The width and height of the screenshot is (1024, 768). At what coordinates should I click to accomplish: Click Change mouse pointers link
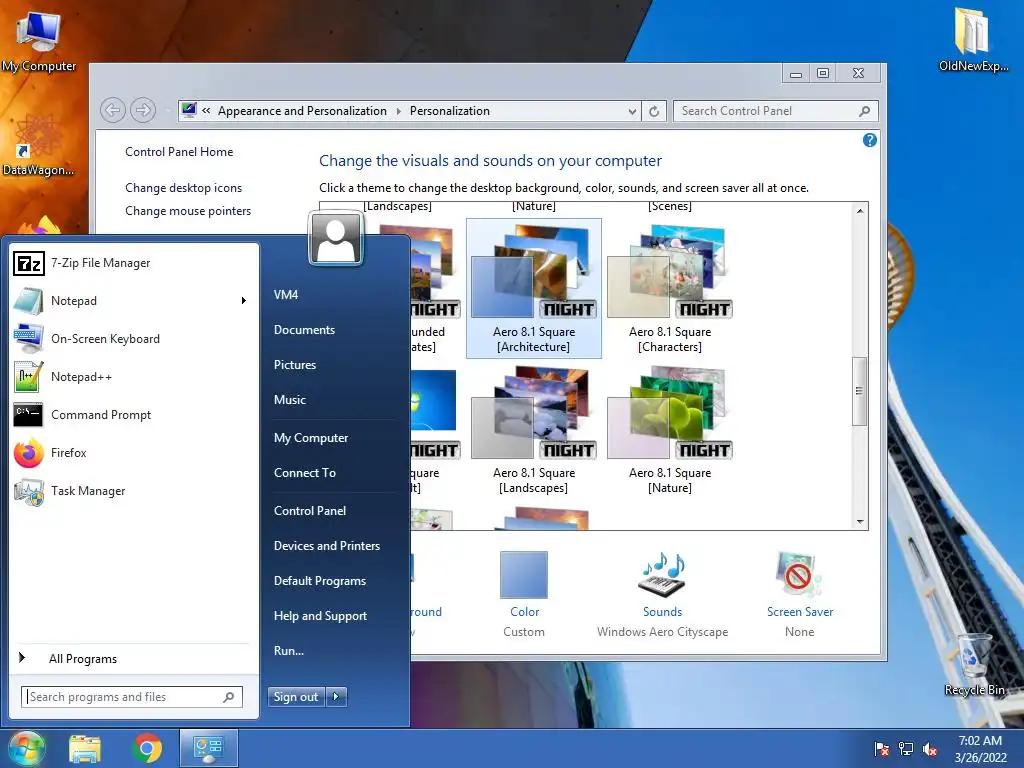[188, 211]
